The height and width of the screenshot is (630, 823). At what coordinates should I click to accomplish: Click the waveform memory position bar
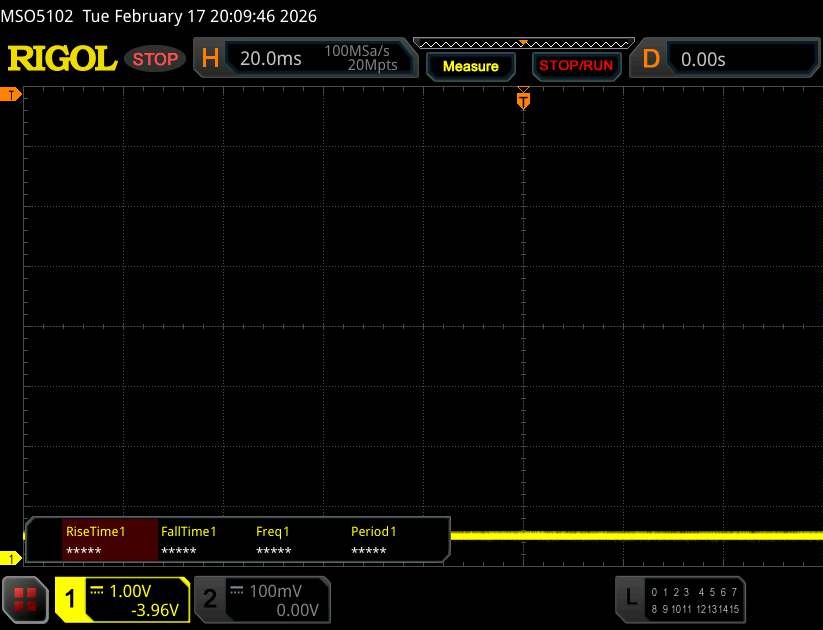[522, 43]
